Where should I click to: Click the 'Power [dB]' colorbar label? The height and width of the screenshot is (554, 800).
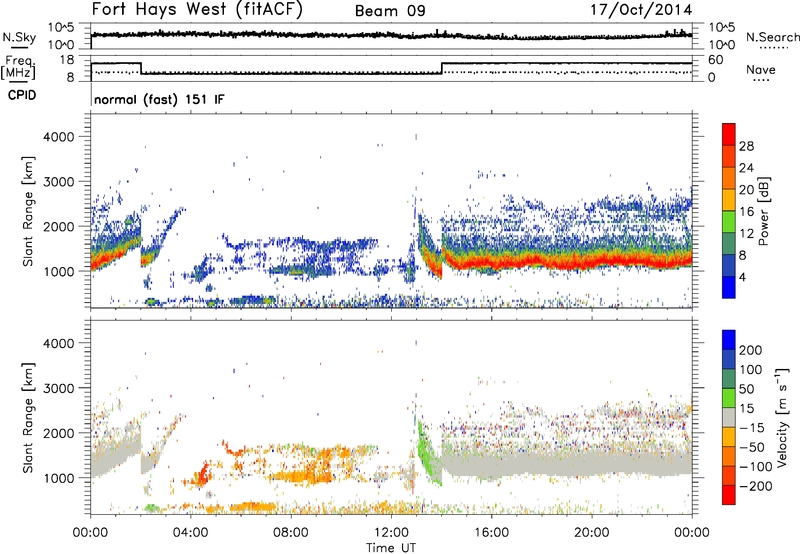(764, 211)
